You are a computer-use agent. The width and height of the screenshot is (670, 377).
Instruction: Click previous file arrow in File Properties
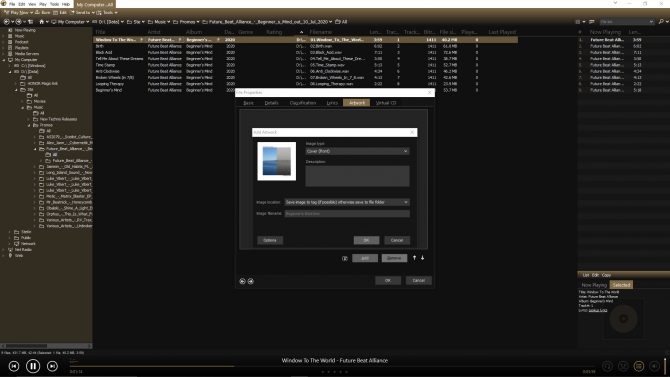click(242, 281)
